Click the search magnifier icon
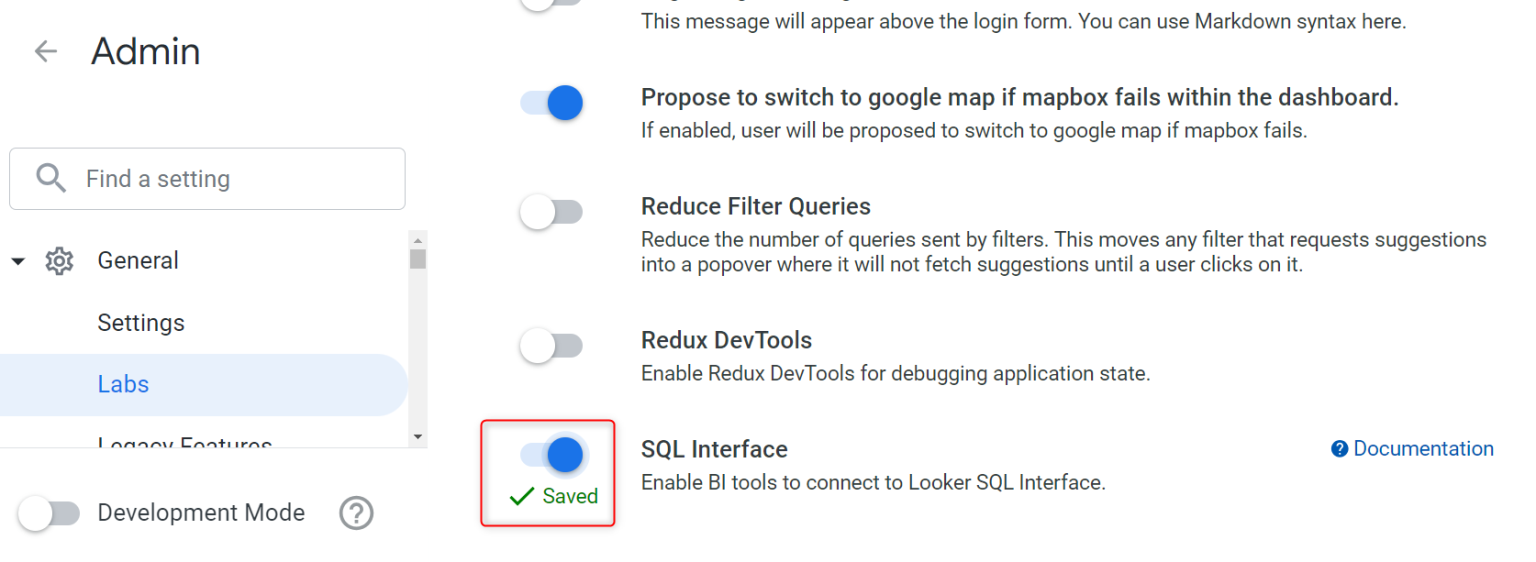The height and width of the screenshot is (562, 1536). 50,179
